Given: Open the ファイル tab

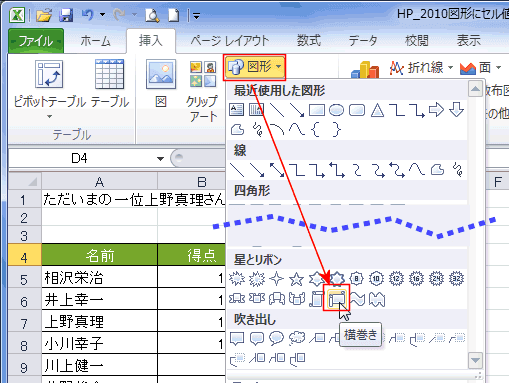Looking at the screenshot, I should tap(36, 41).
